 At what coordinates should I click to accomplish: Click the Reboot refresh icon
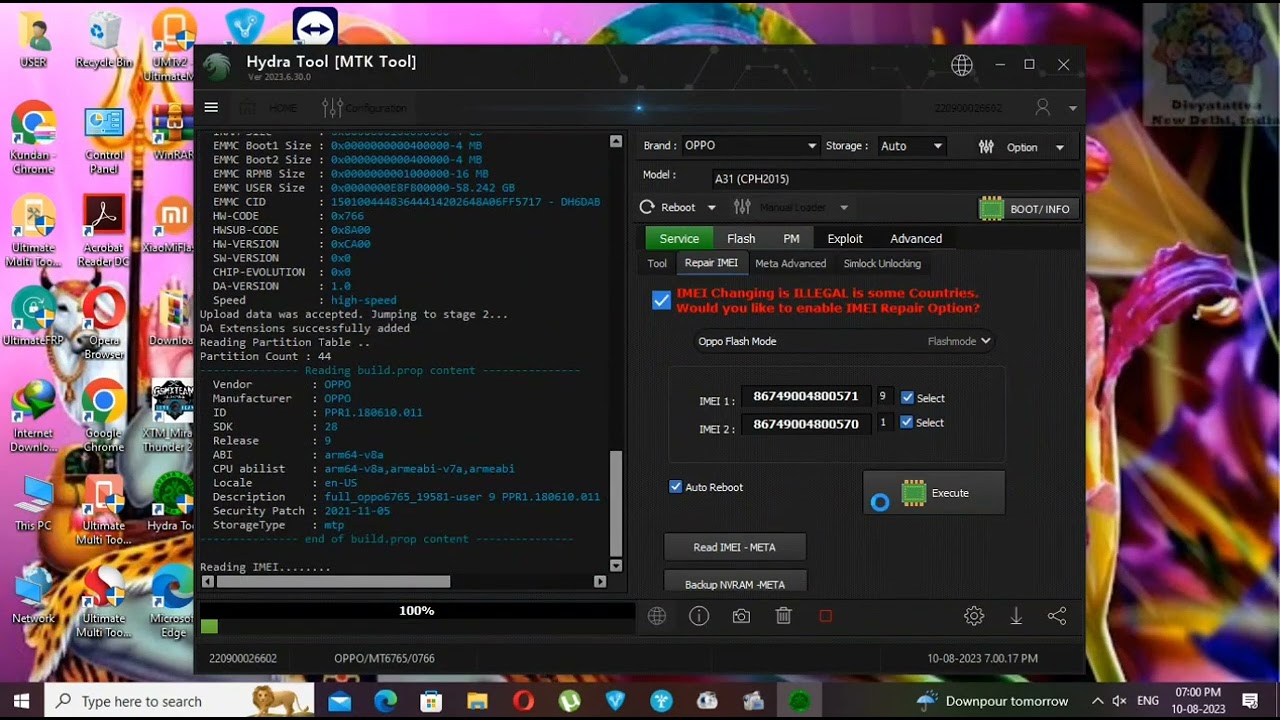647,207
